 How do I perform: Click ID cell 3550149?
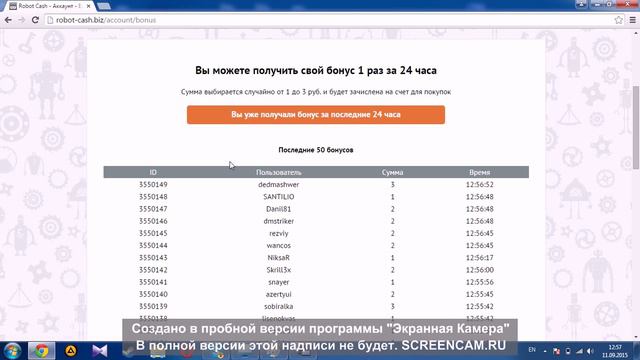(x=153, y=184)
